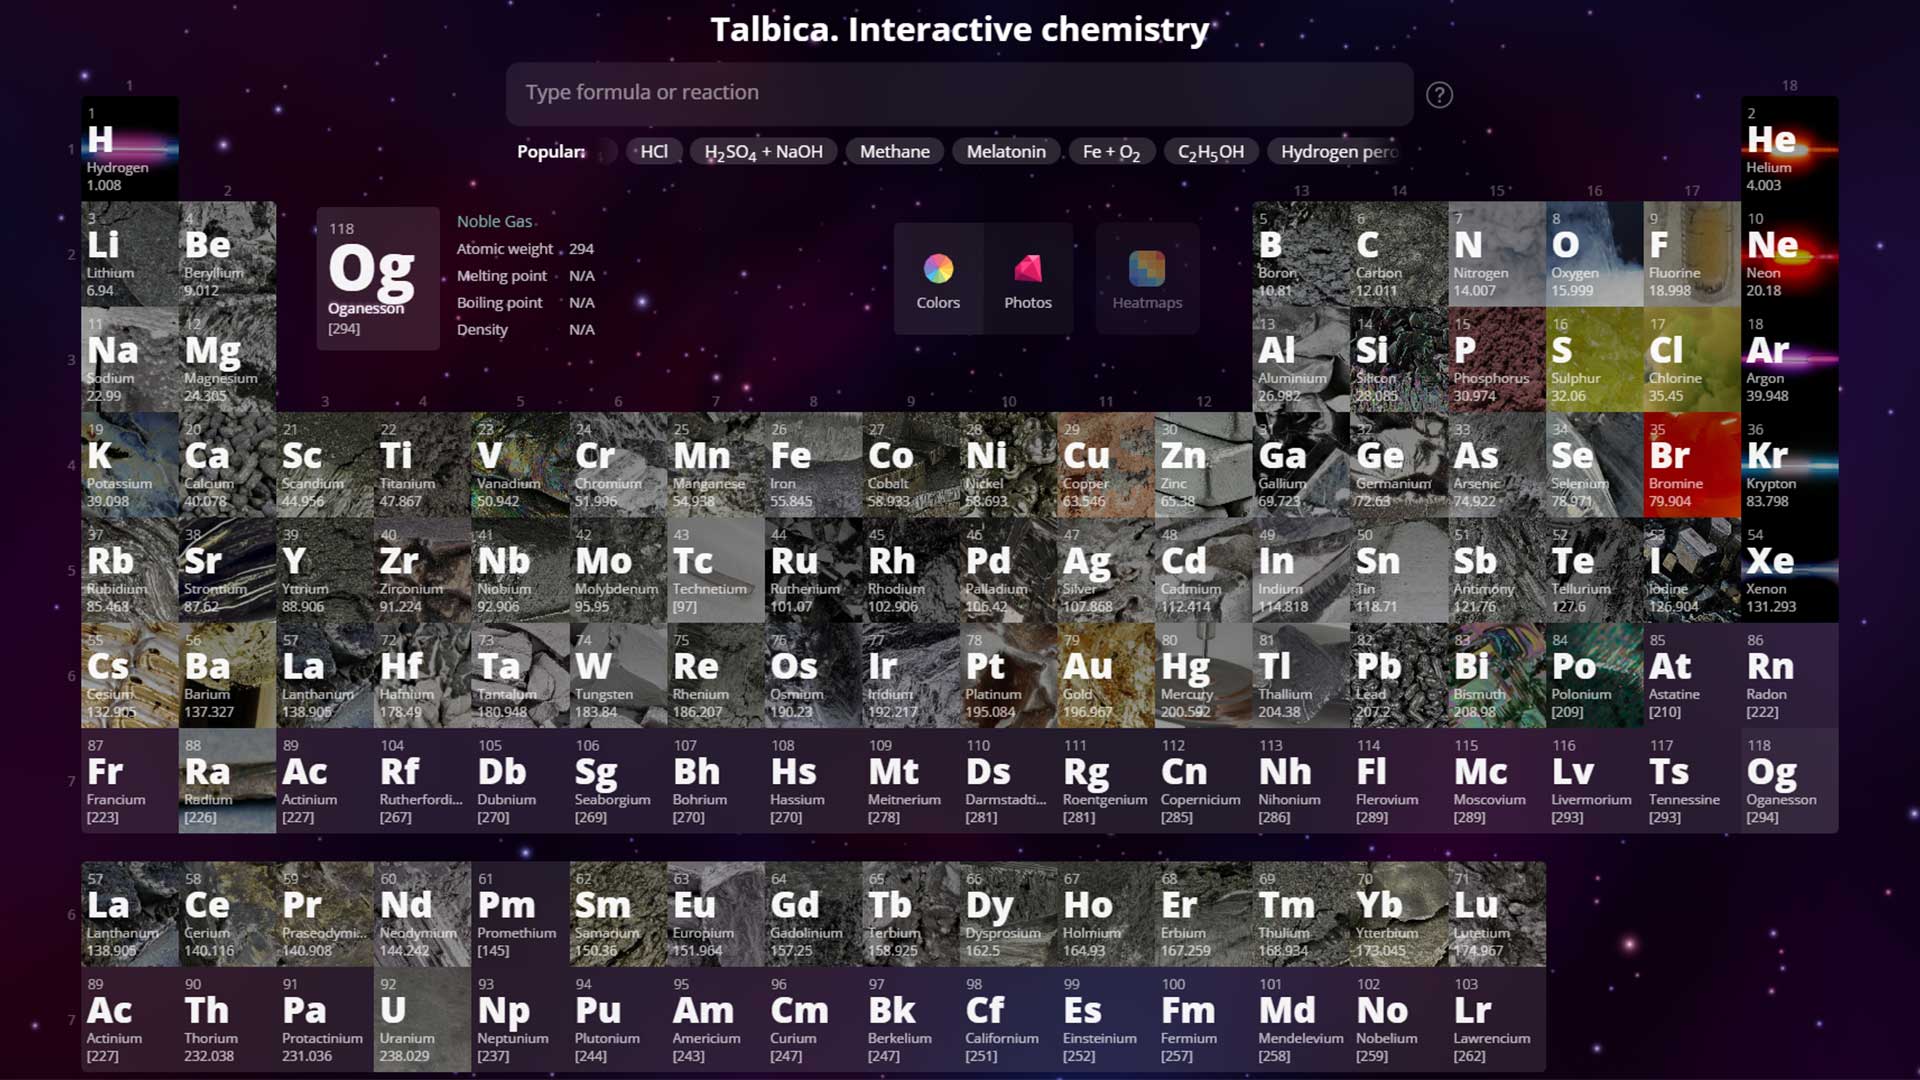Select the H2SO4 + NaOH reaction chip
This screenshot has width=1920, height=1080.
click(x=764, y=152)
